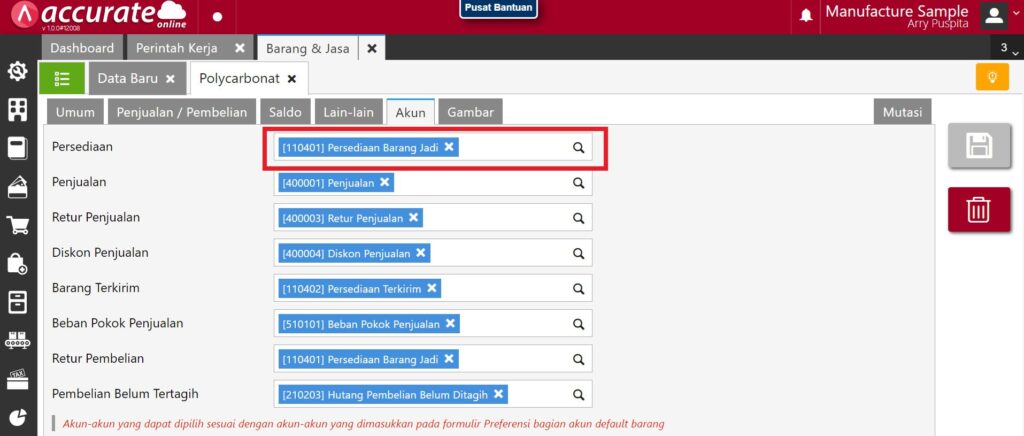Remove the [110402] Persediaan Terkirim tag

pyautogui.click(x=432, y=288)
